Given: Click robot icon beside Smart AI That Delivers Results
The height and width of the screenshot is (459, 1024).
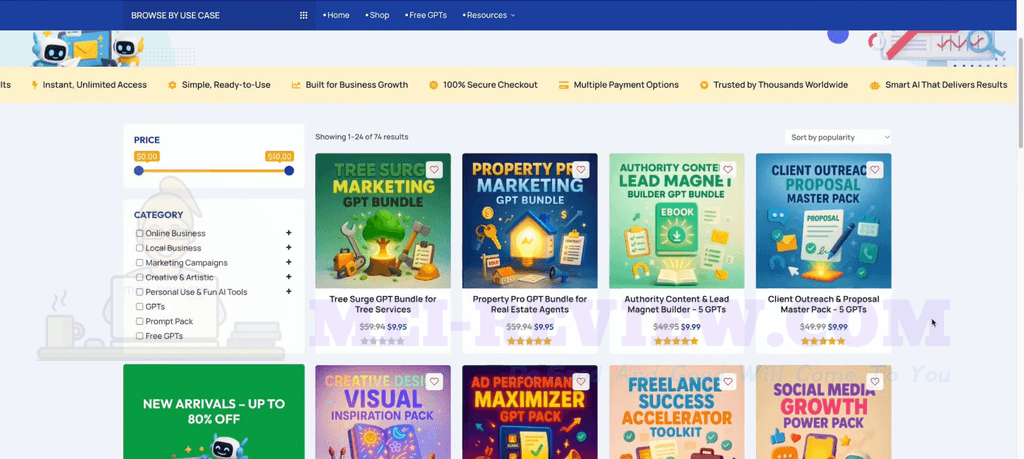Looking at the screenshot, I should click(875, 85).
